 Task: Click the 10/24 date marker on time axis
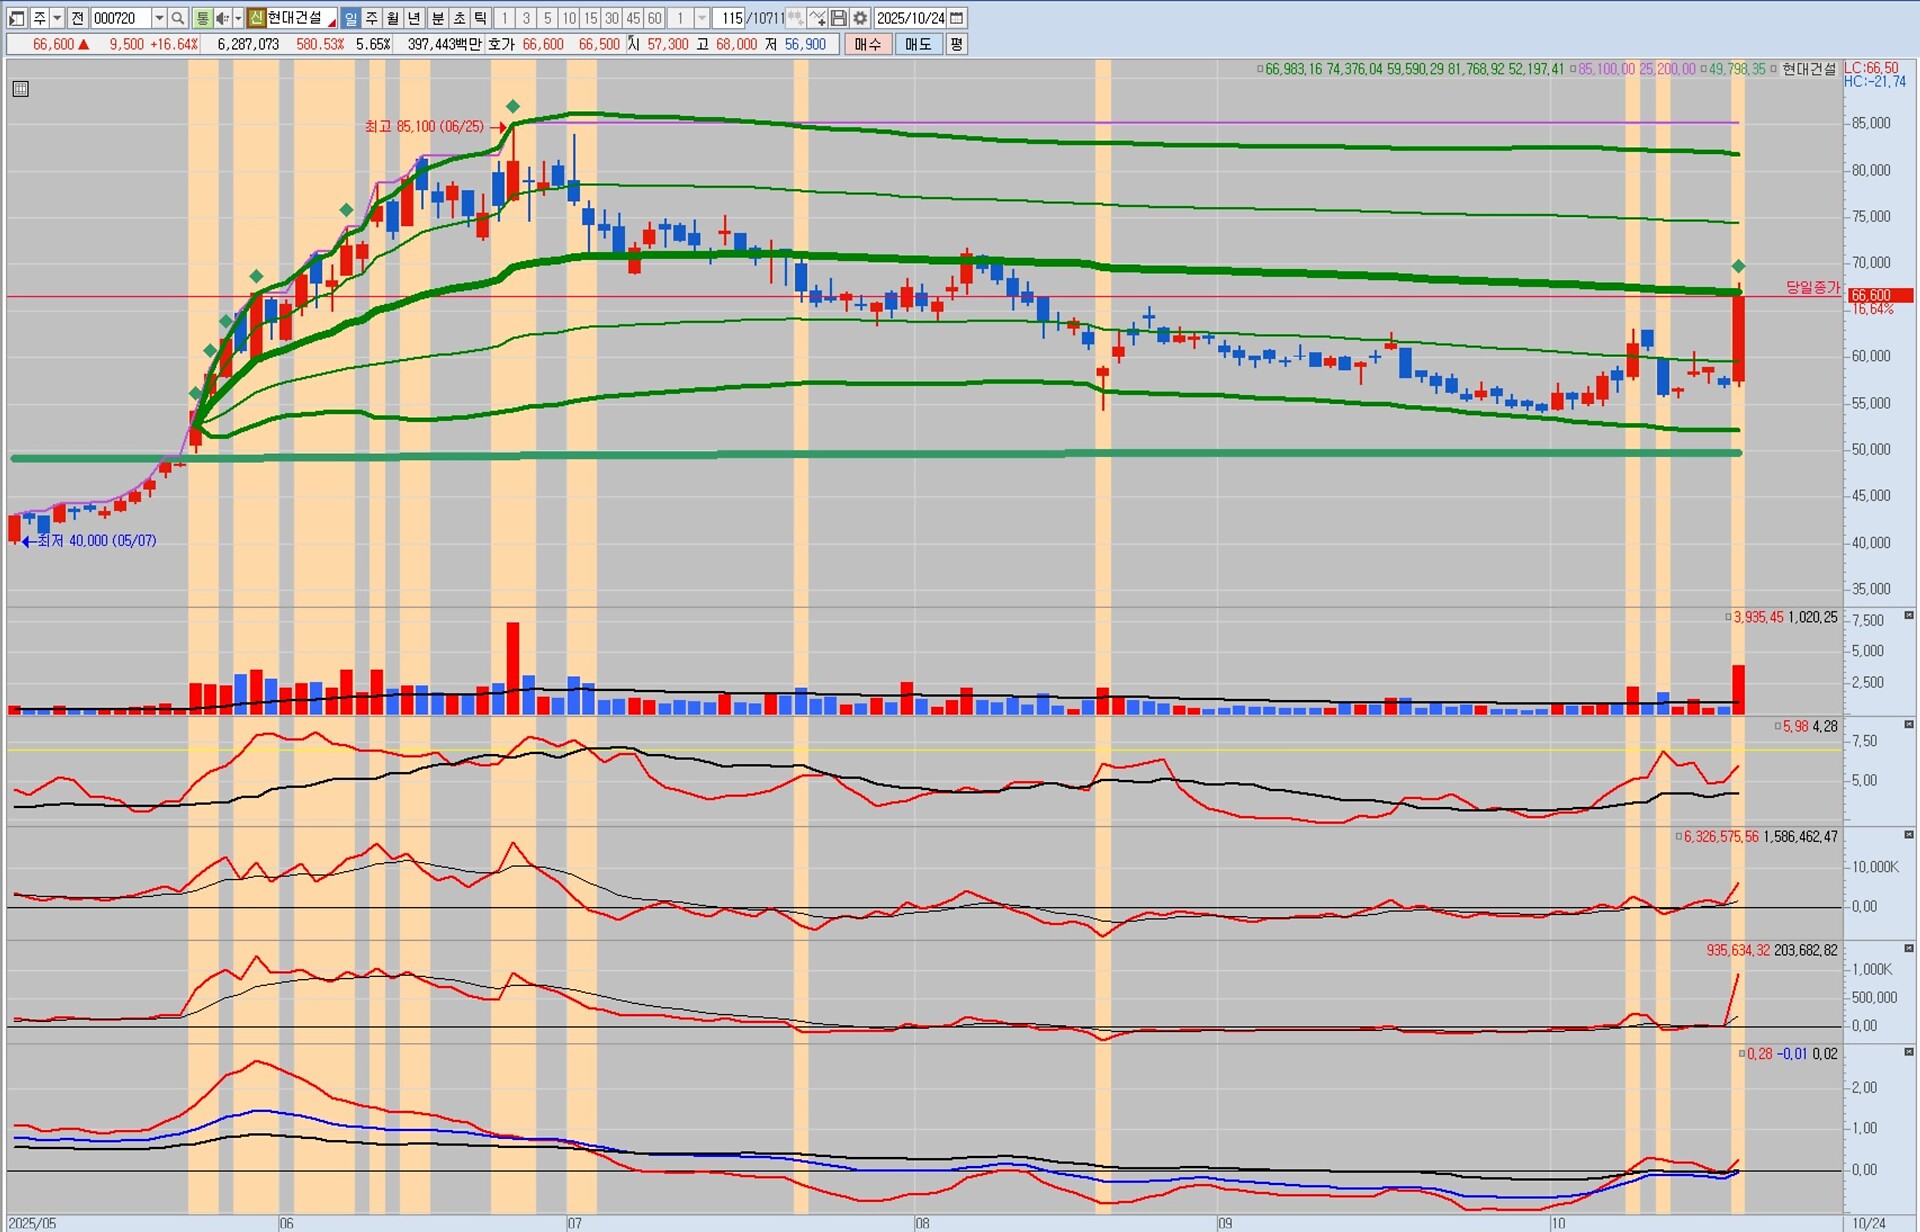coord(1869,1223)
